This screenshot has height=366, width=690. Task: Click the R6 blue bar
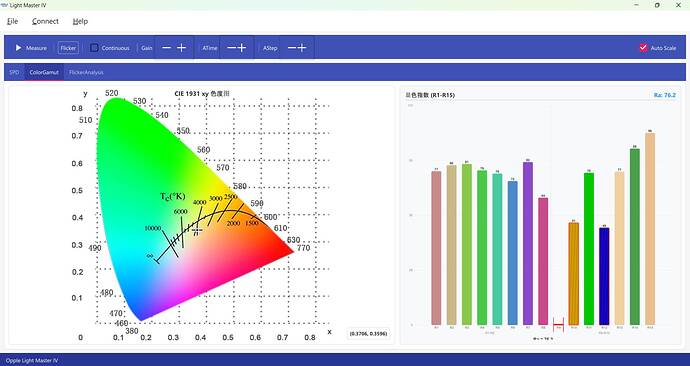(513, 253)
